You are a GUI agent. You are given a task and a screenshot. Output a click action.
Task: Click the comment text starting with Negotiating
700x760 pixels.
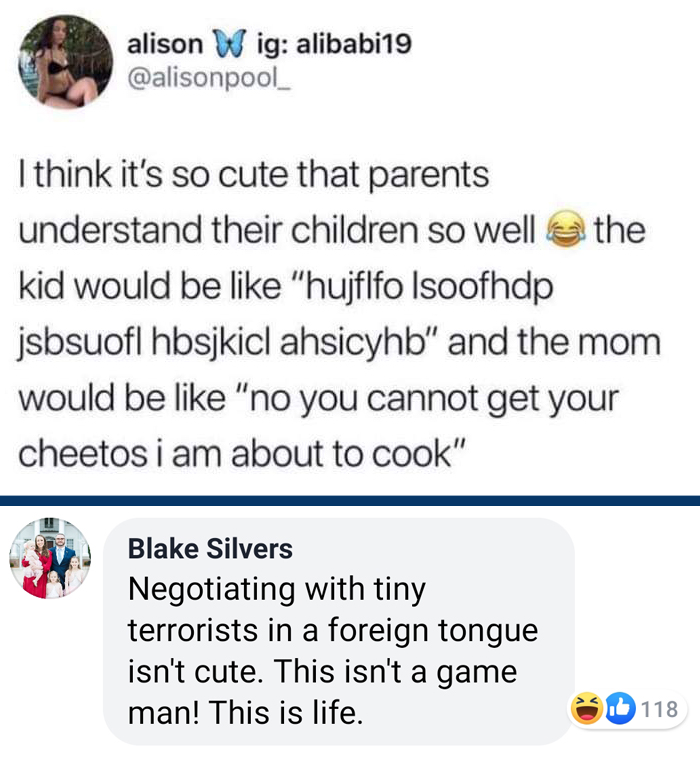pos(333,650)
